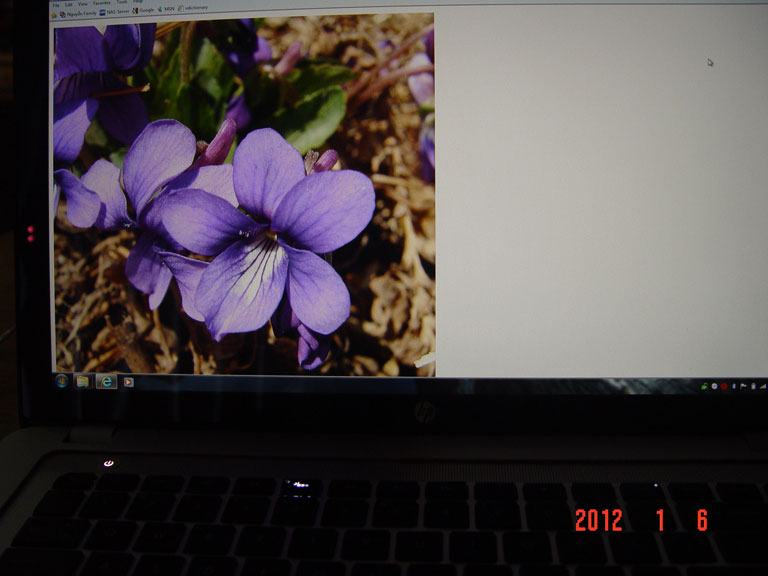
Task: Click the white round tray icon
Action: 715,386
